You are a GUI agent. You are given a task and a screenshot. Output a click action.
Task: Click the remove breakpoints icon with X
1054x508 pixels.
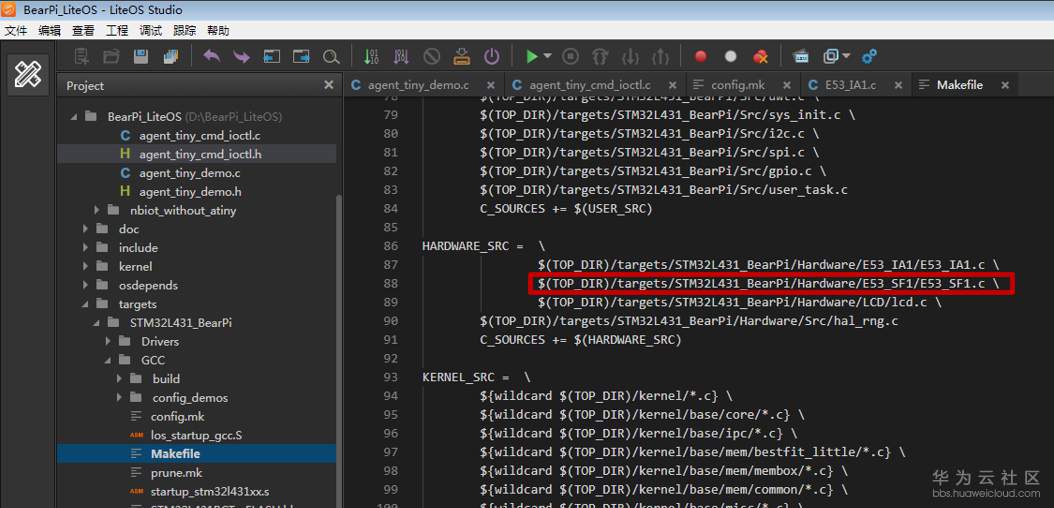click(760, 57)
